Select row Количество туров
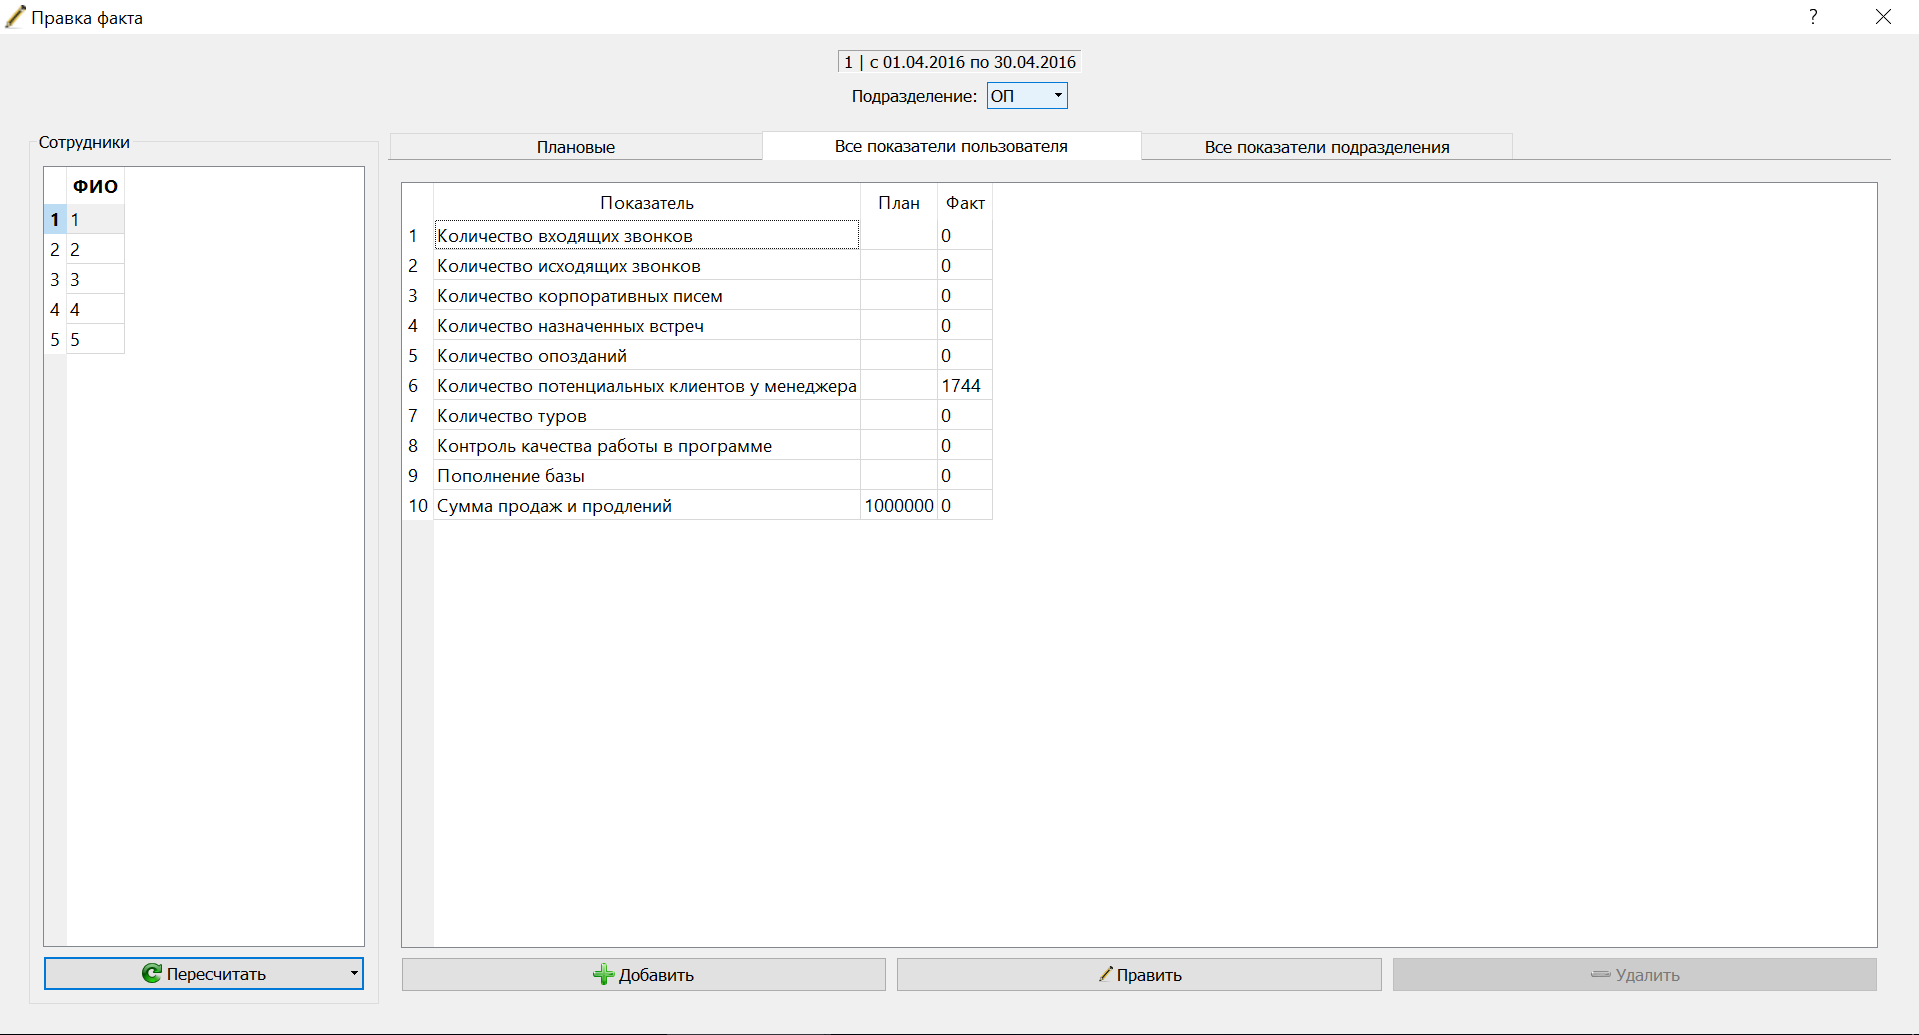 pyautogui.click(x=647, y=416)
